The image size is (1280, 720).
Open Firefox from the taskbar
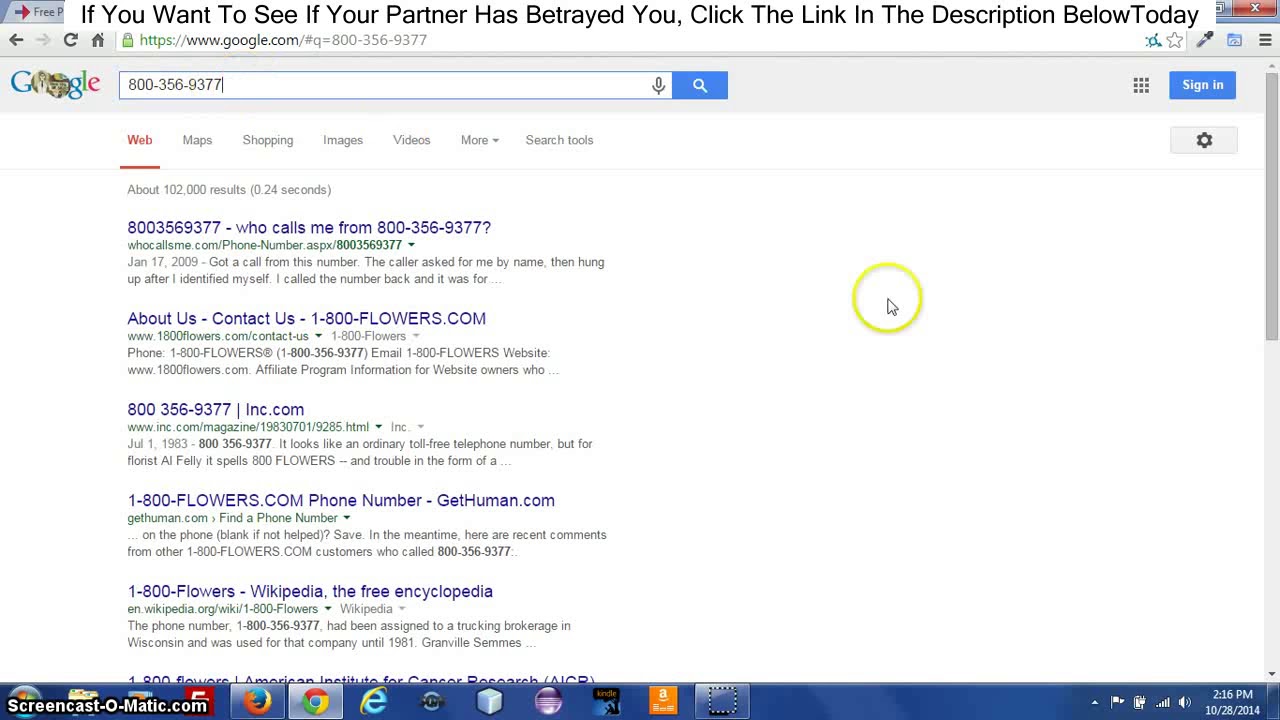coord(257,702)
